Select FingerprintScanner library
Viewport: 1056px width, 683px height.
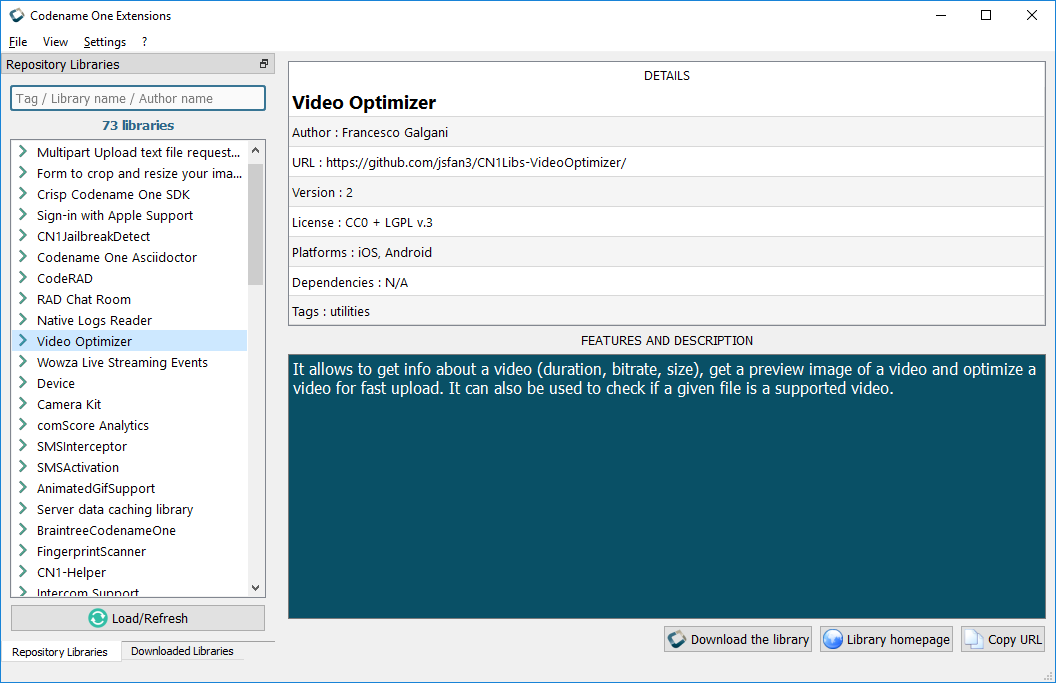[92, 551]
